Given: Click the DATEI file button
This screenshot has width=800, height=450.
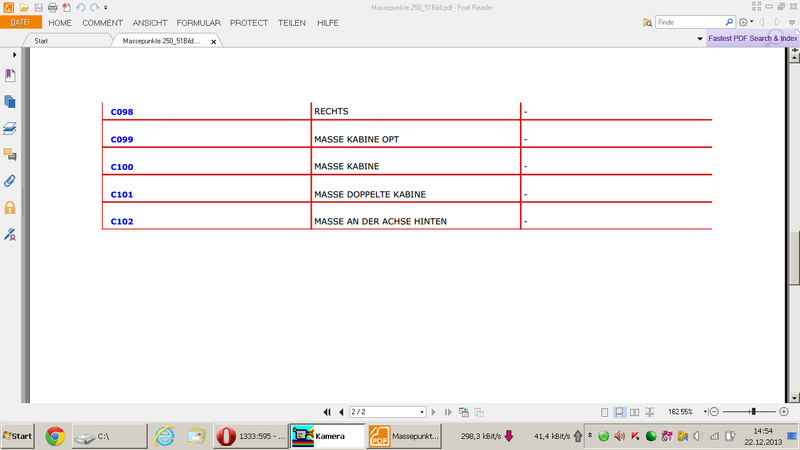Looking at the screenshot, I should [21, 23].
